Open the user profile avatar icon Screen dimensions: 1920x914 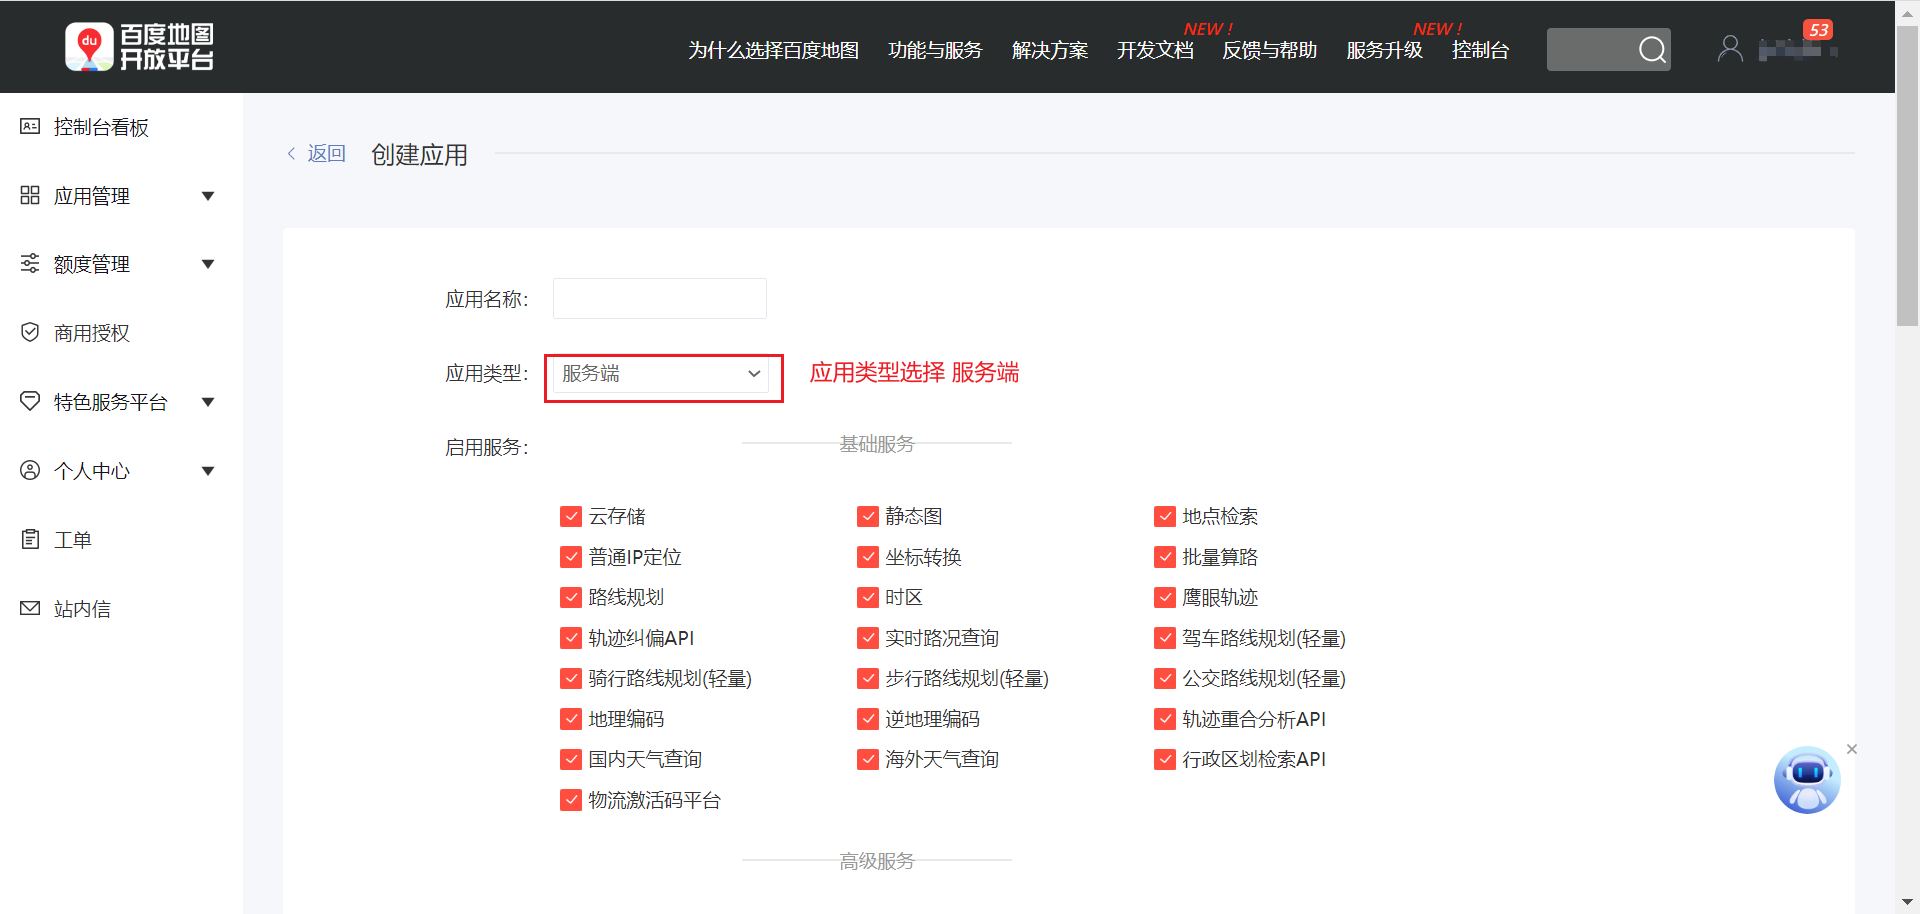pos(1729,49)
